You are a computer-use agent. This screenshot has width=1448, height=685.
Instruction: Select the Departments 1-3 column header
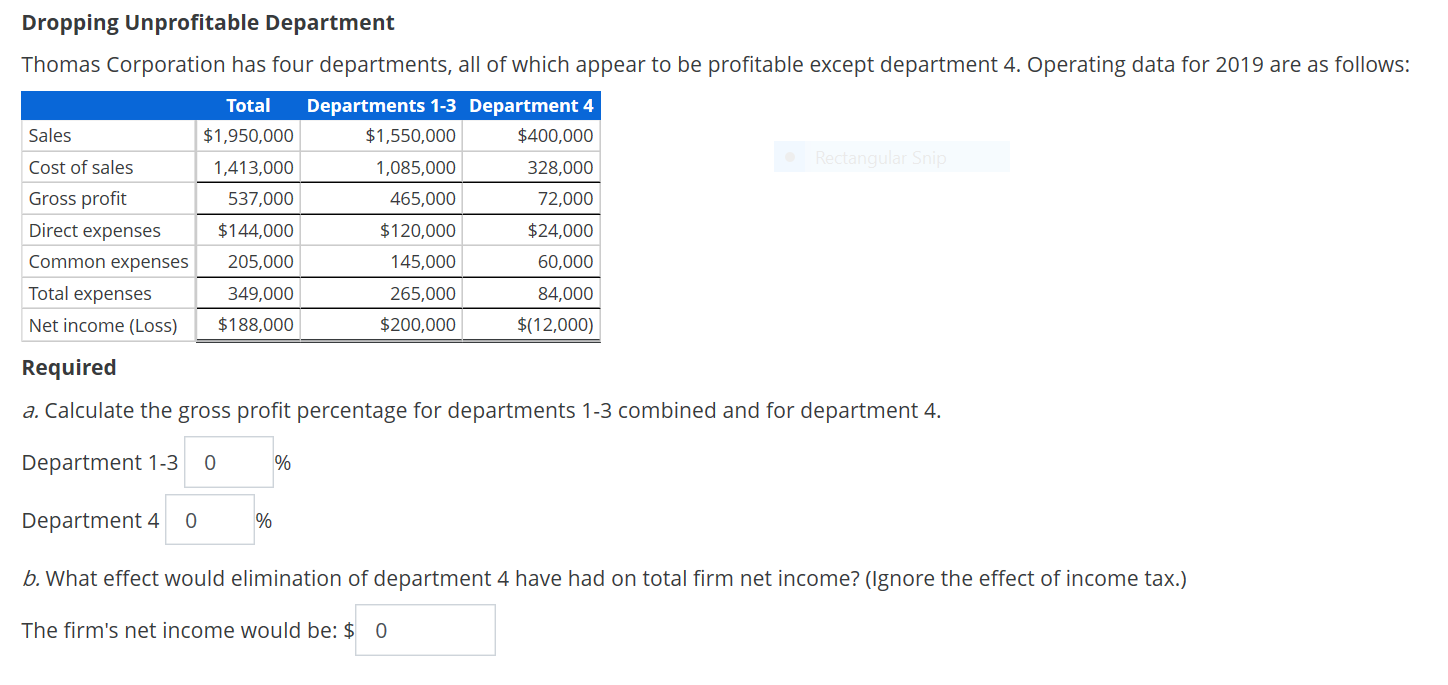click(381, 105)
